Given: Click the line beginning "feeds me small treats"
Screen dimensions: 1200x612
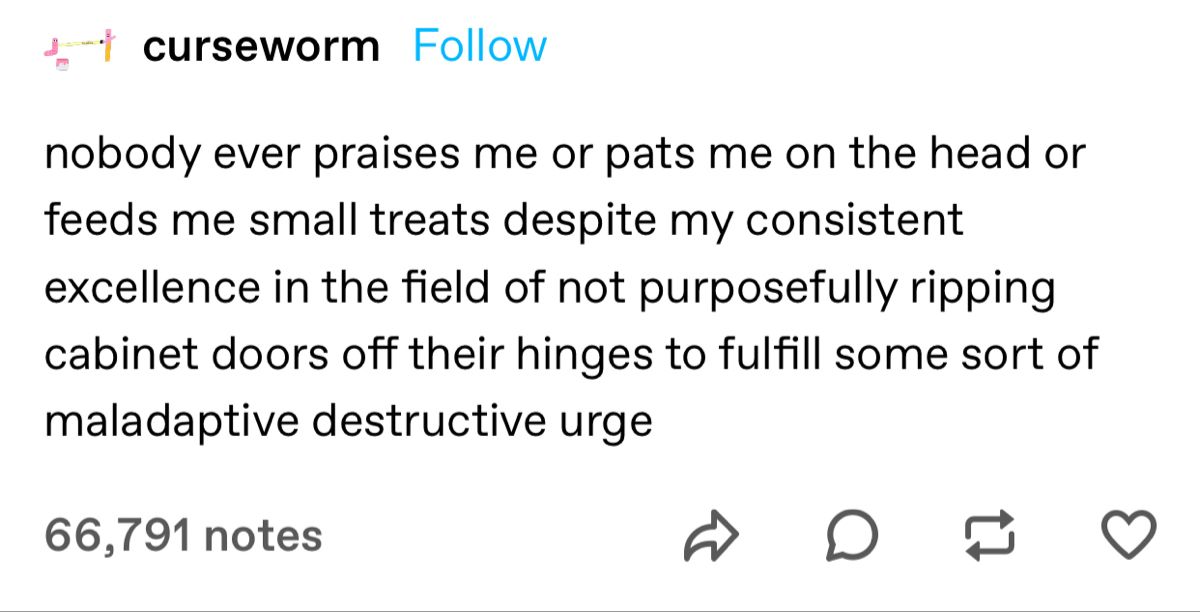Looking at the screenshot, I should click(x=504, y=221).
